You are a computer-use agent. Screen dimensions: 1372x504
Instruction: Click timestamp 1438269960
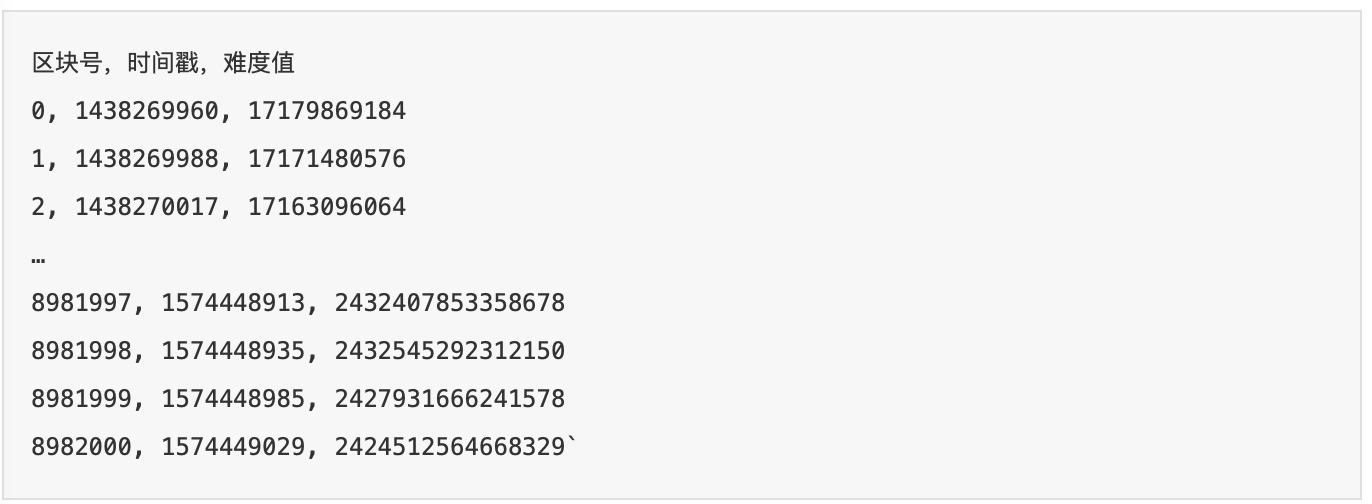[x=146, y=111]
